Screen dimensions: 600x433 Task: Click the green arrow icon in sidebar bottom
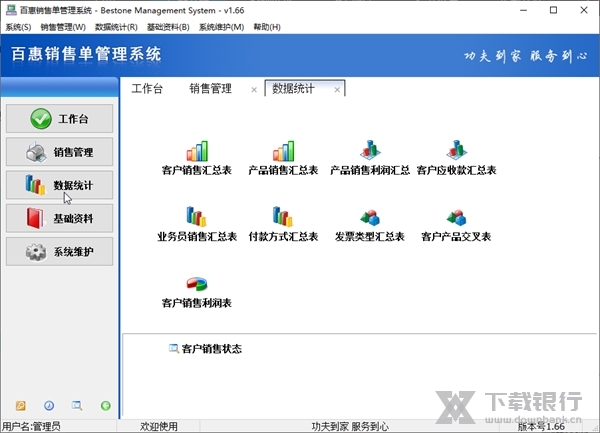click(x=106, y=405)
